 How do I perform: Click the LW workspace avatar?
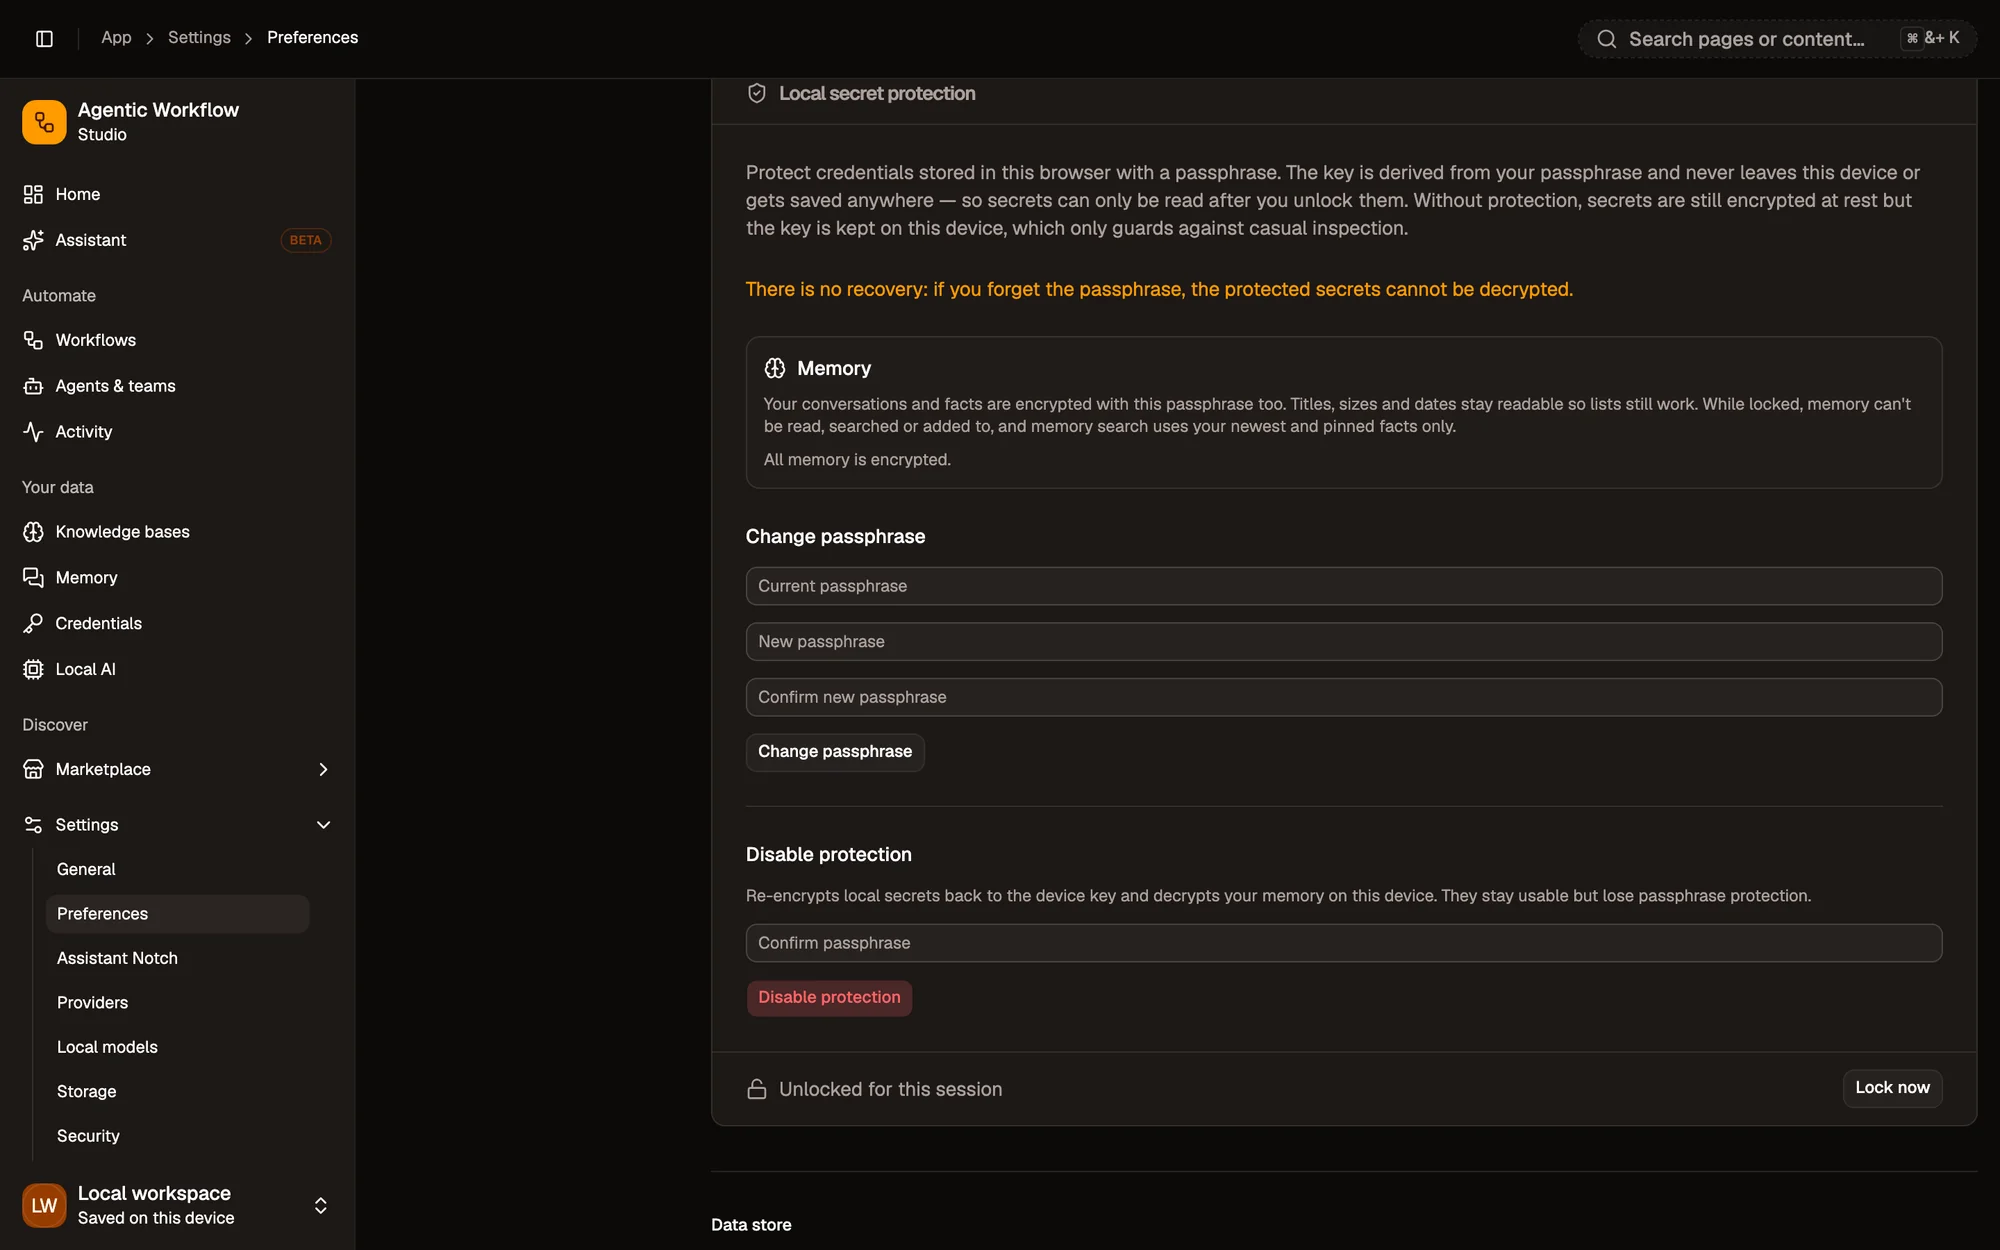[x=44, y=1205]
